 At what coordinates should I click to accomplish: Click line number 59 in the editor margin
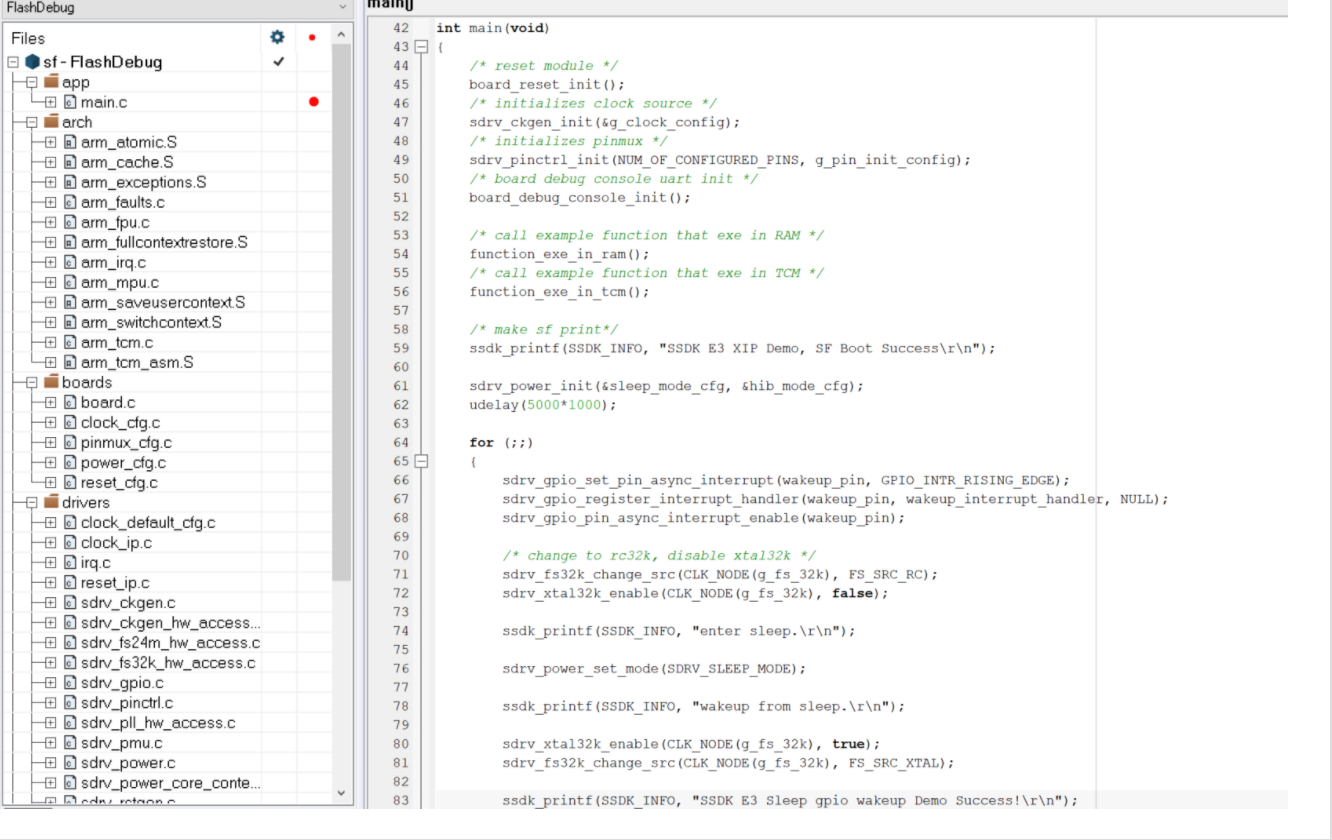point(400,348)
